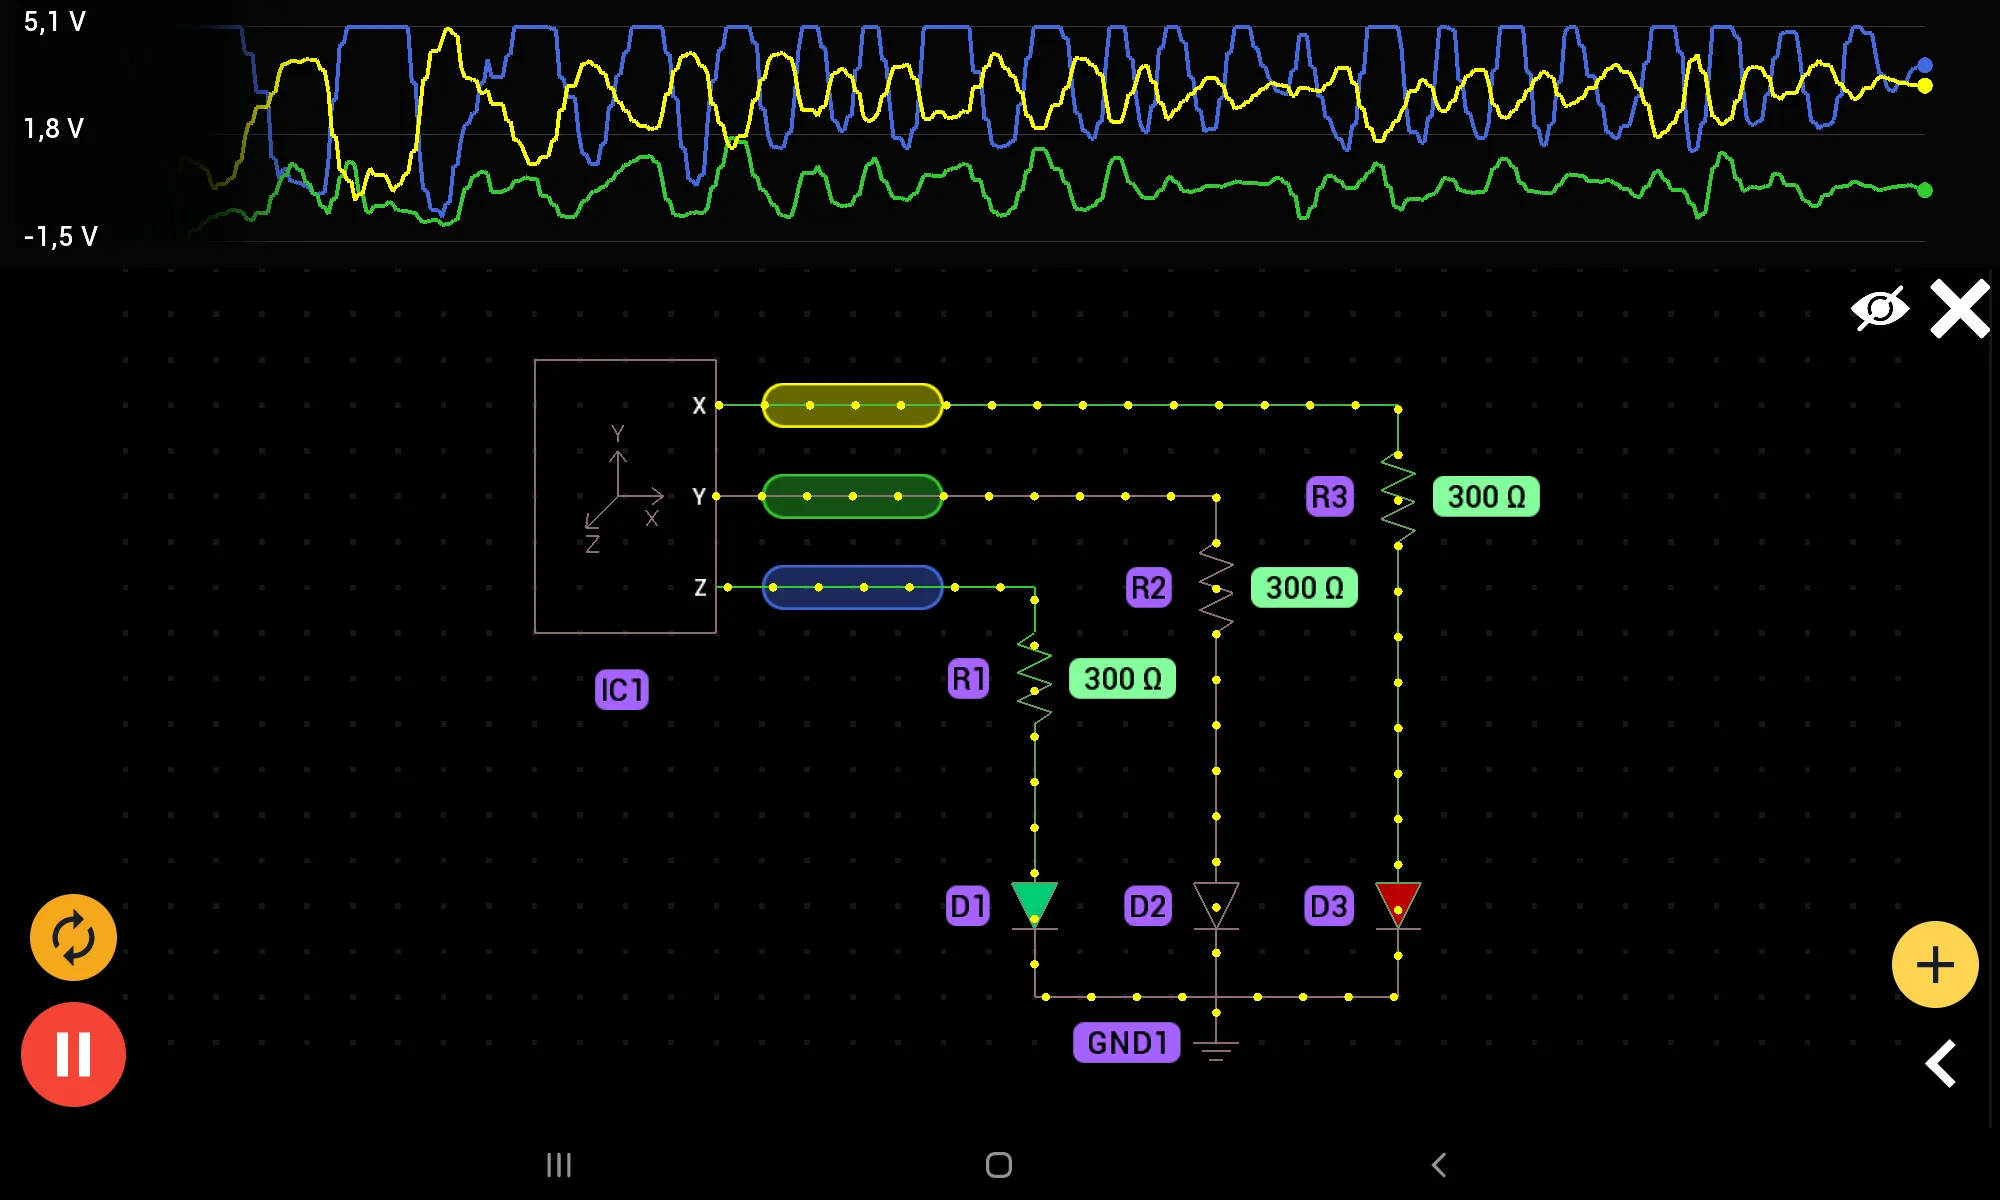2000x1200 pixels.
Task: Click the IC1 label
Action: click(x=622, y=690)
